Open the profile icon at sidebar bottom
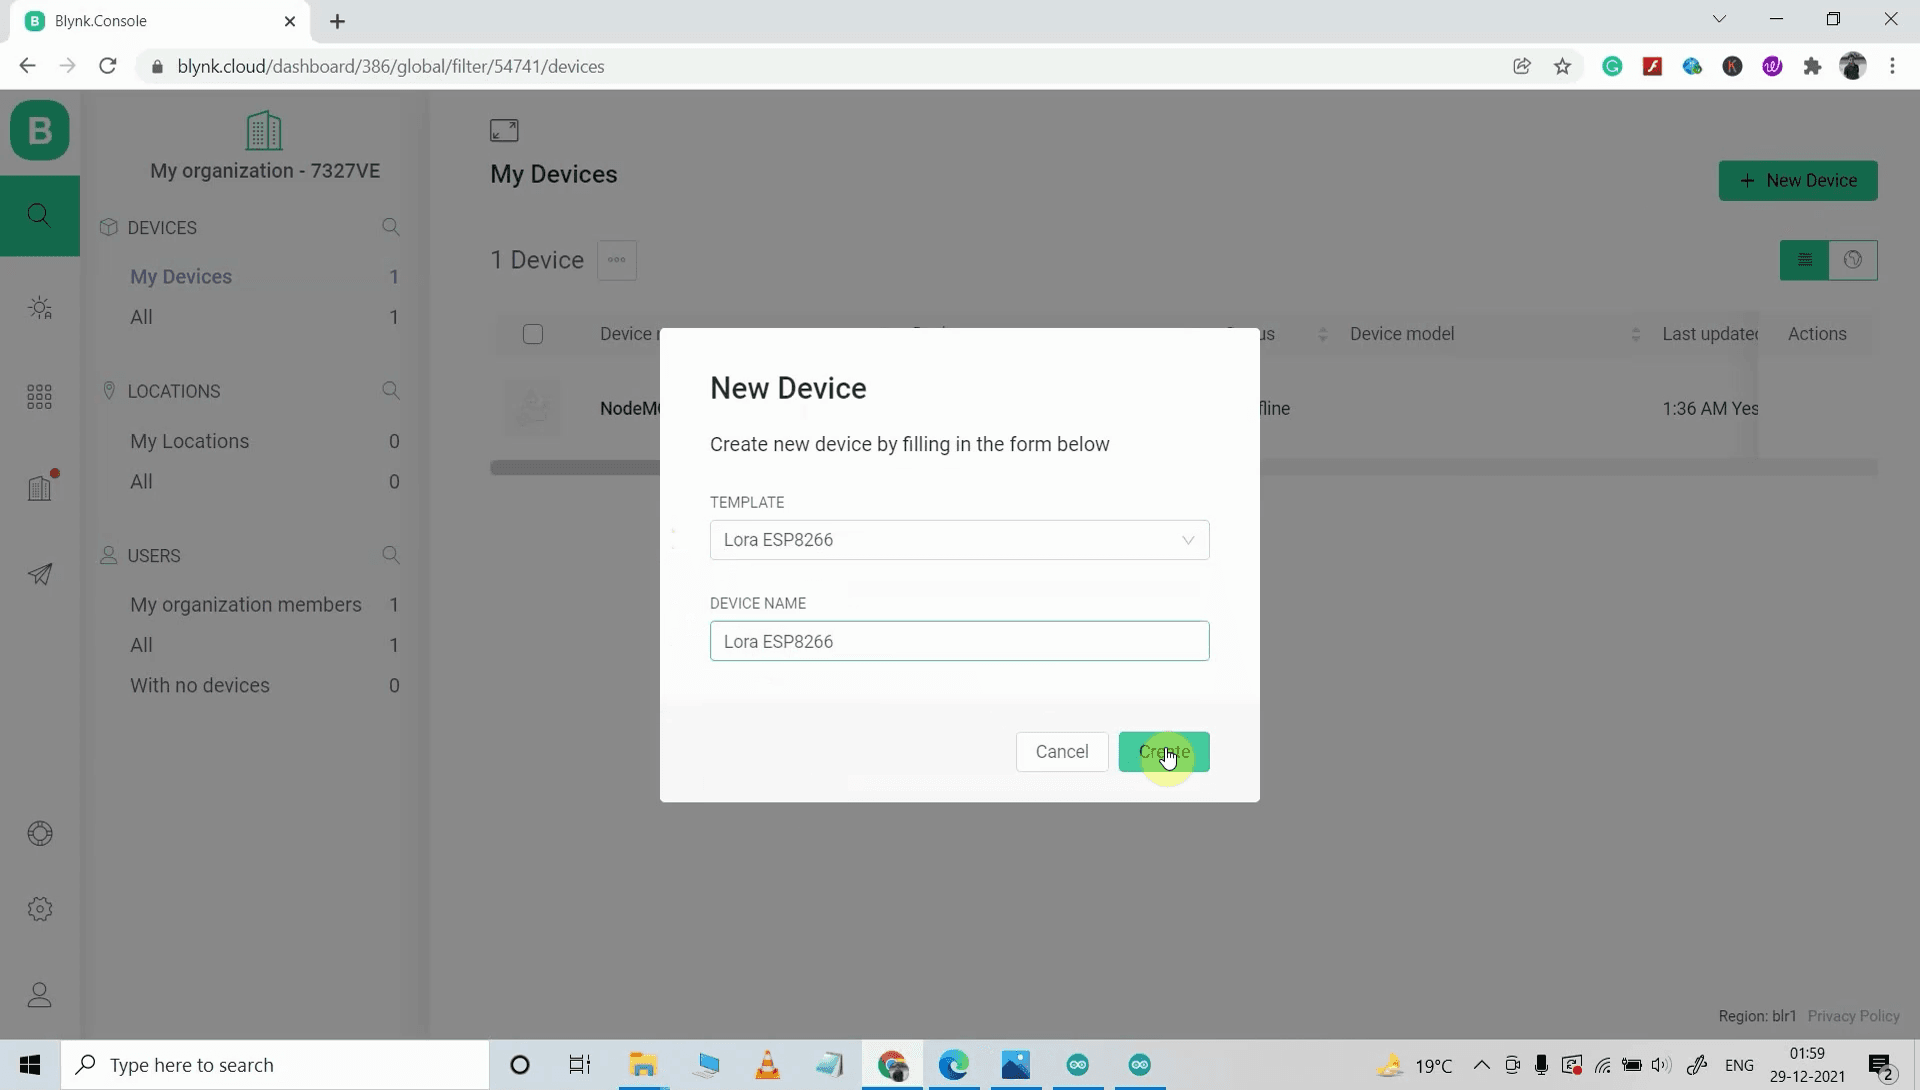The width and height of the screenshot is (1920, 1090). click(40, 995)
